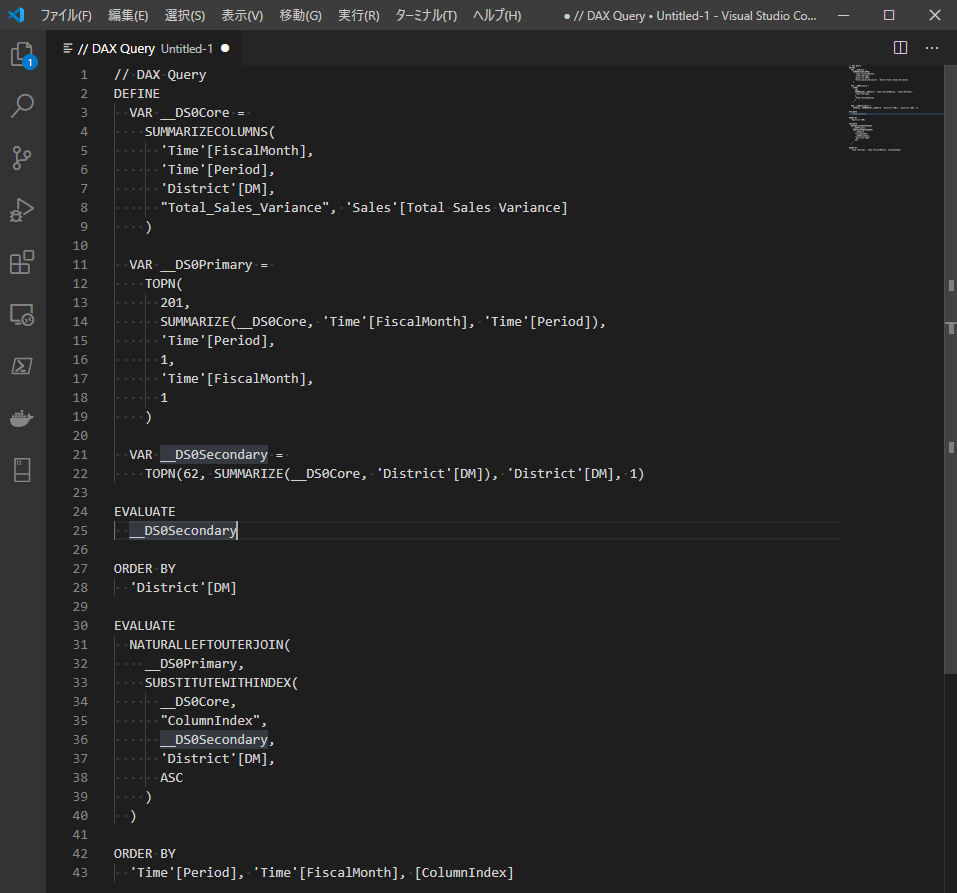Click // DAX Query comment on line 1
Viewport: 957px width, 893px height.
[160, 74]
